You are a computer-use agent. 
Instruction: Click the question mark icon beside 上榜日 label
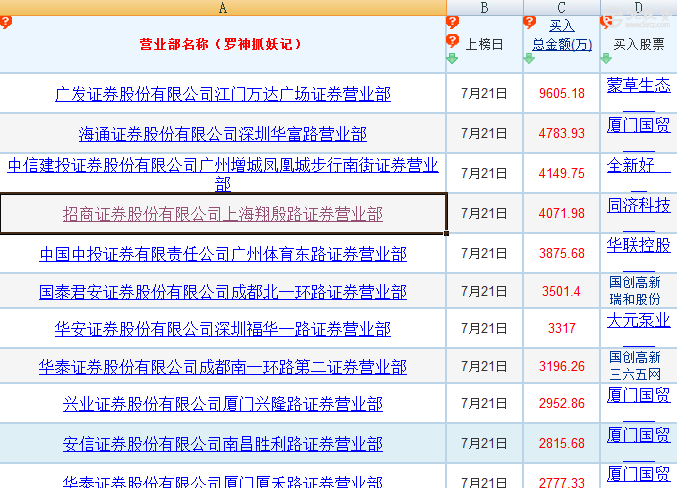452,41
